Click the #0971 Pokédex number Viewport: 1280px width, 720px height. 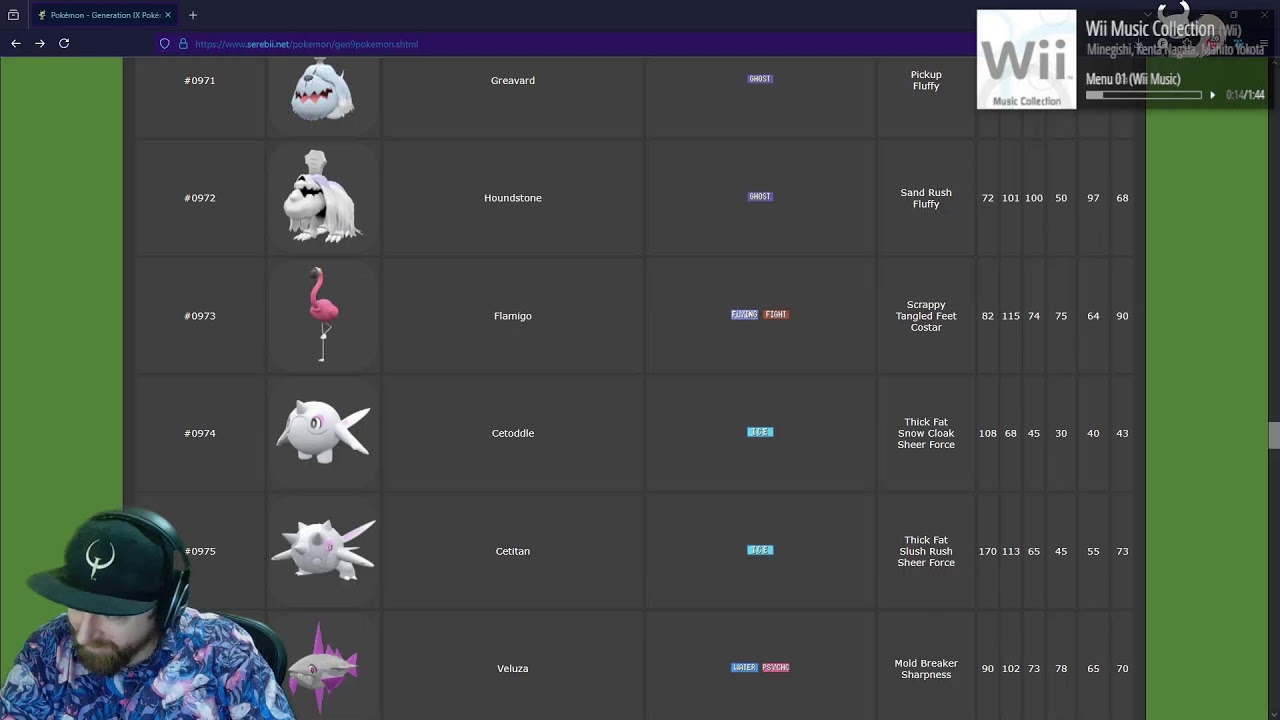[200, 80]
